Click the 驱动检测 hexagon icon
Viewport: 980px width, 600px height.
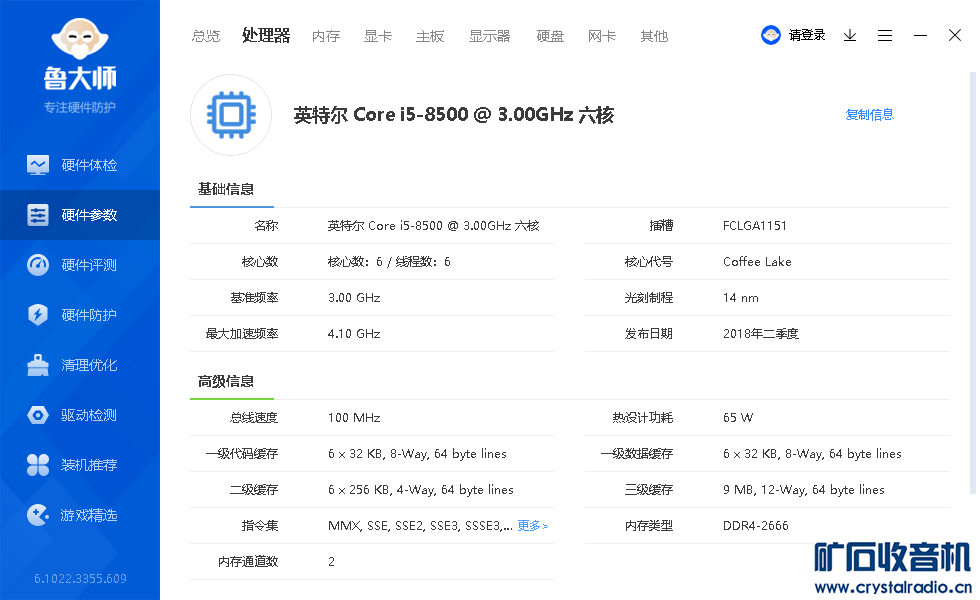pyautogui.click(x=38, y=415)
